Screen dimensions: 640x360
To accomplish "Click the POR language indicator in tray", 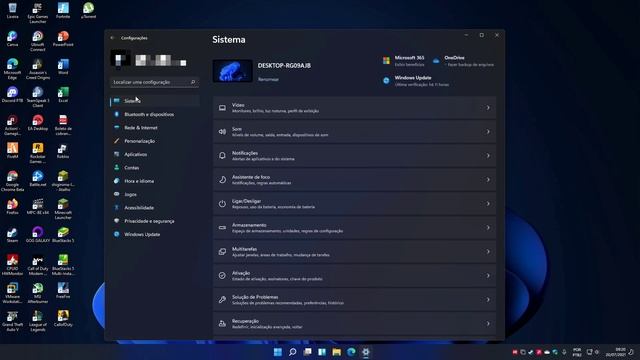I will click(577, 352).
